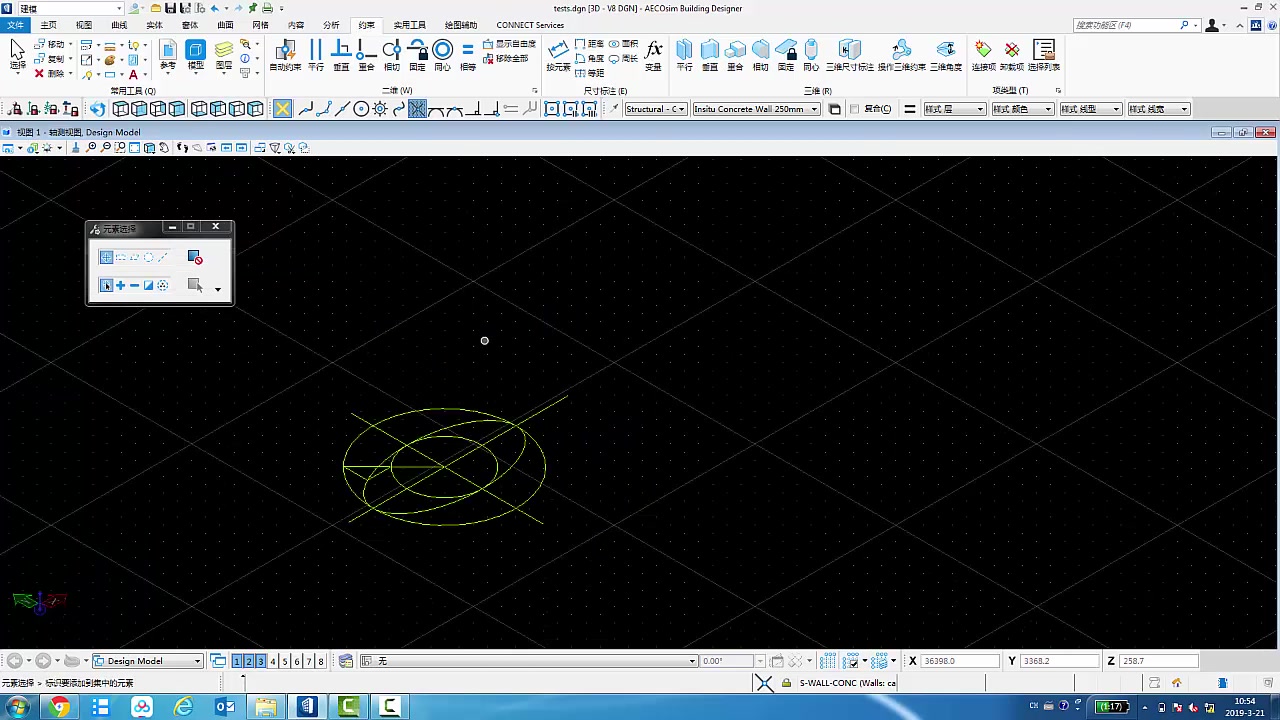This screenshot has height=720, width=1280.
Task: Open the 文件 File menu
Action: tap(15, 25)
